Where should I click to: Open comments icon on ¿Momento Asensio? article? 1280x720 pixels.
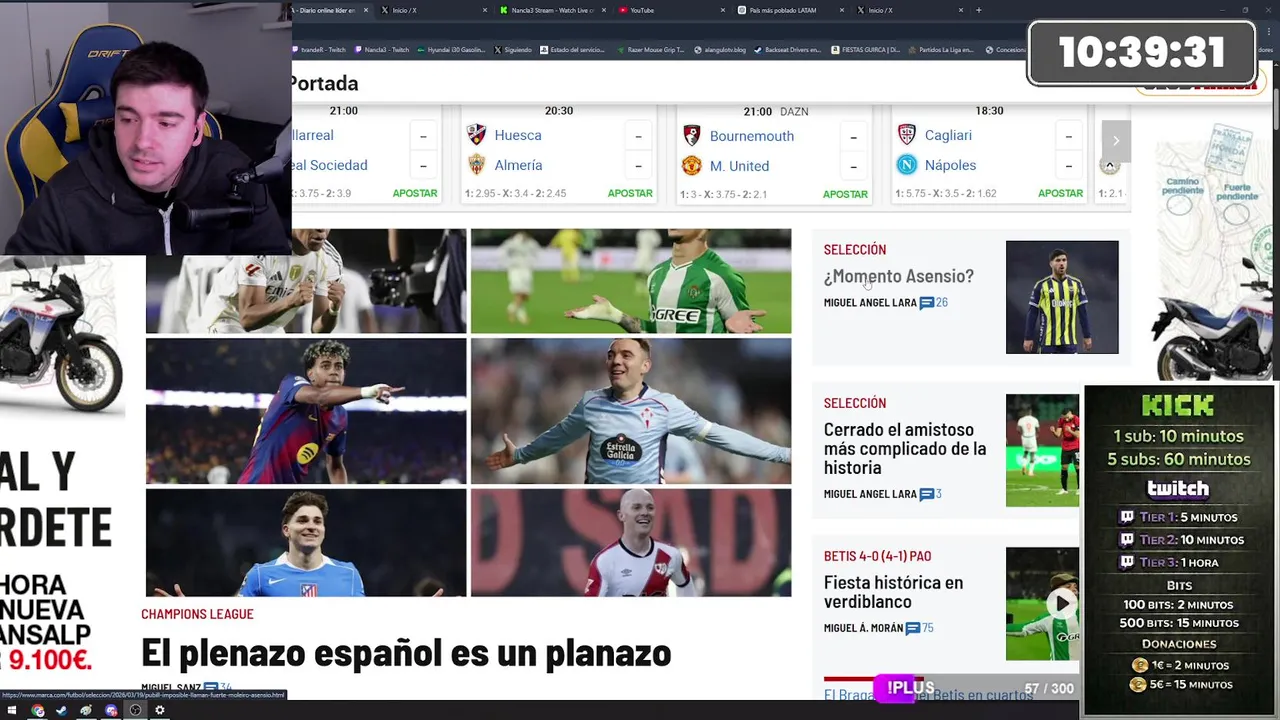click(927, 302)
